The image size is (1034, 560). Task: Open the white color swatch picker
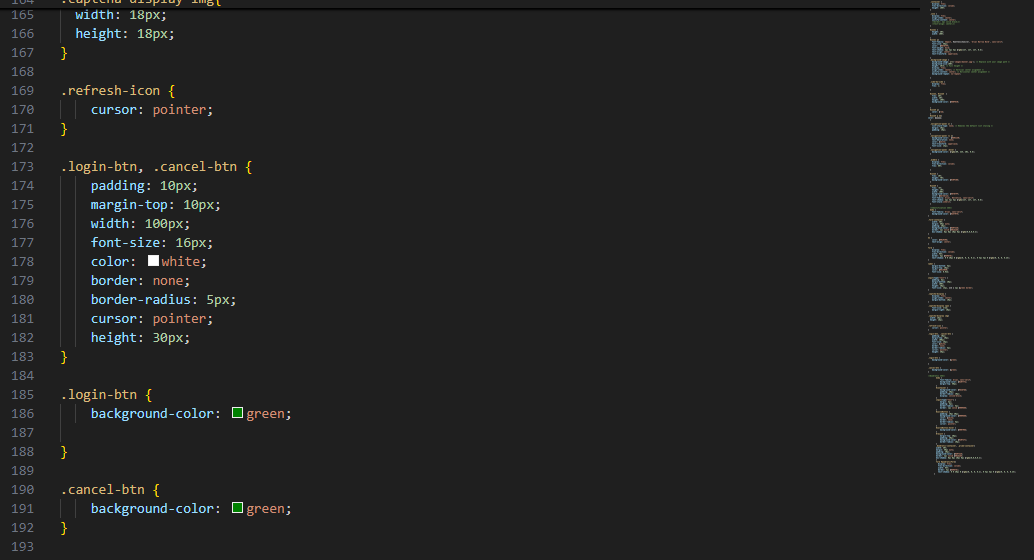pyautogui.click(x=153, y=261)
